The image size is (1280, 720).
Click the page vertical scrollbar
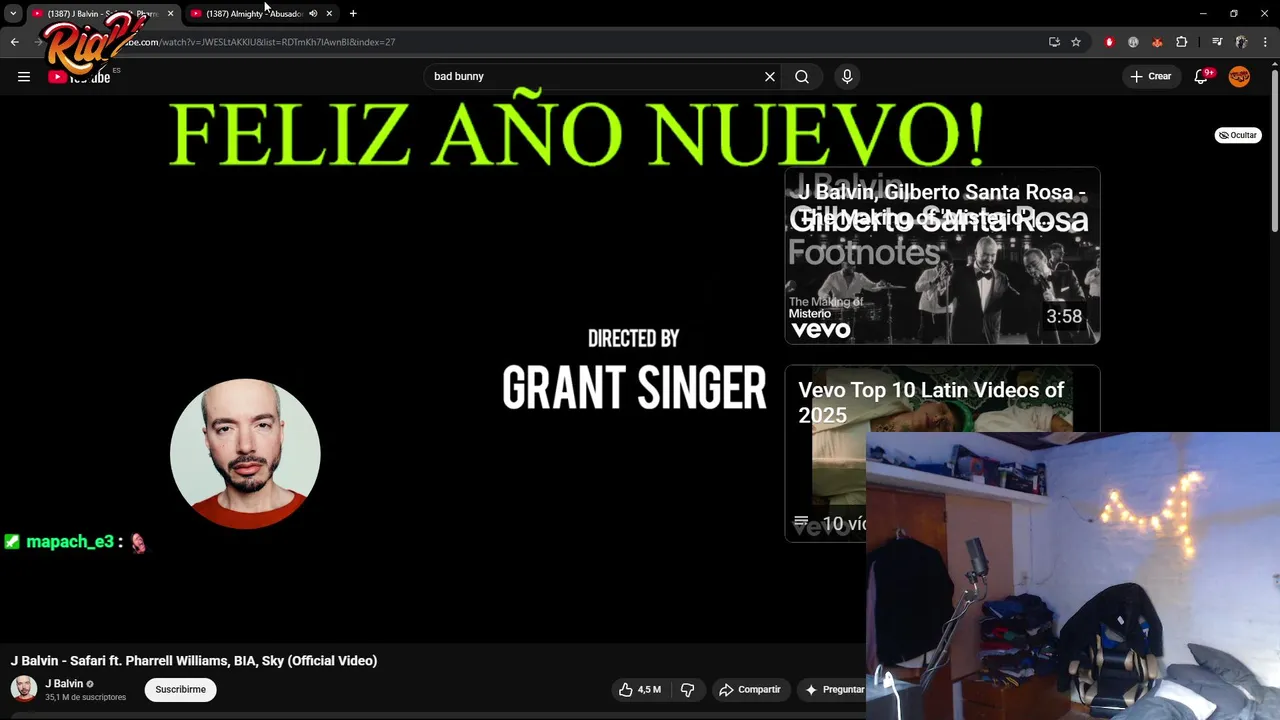pyautogui.click(x=1274, y=150)
